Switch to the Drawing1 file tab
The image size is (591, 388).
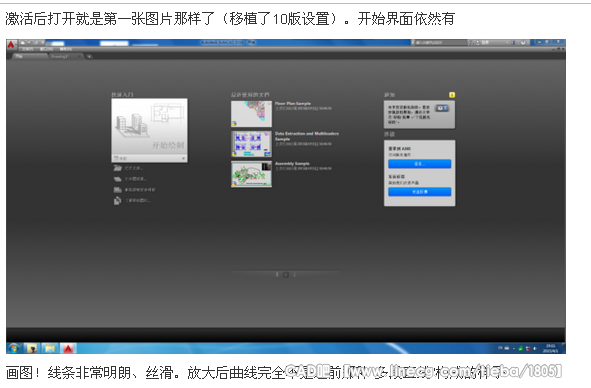click(66, 57)
